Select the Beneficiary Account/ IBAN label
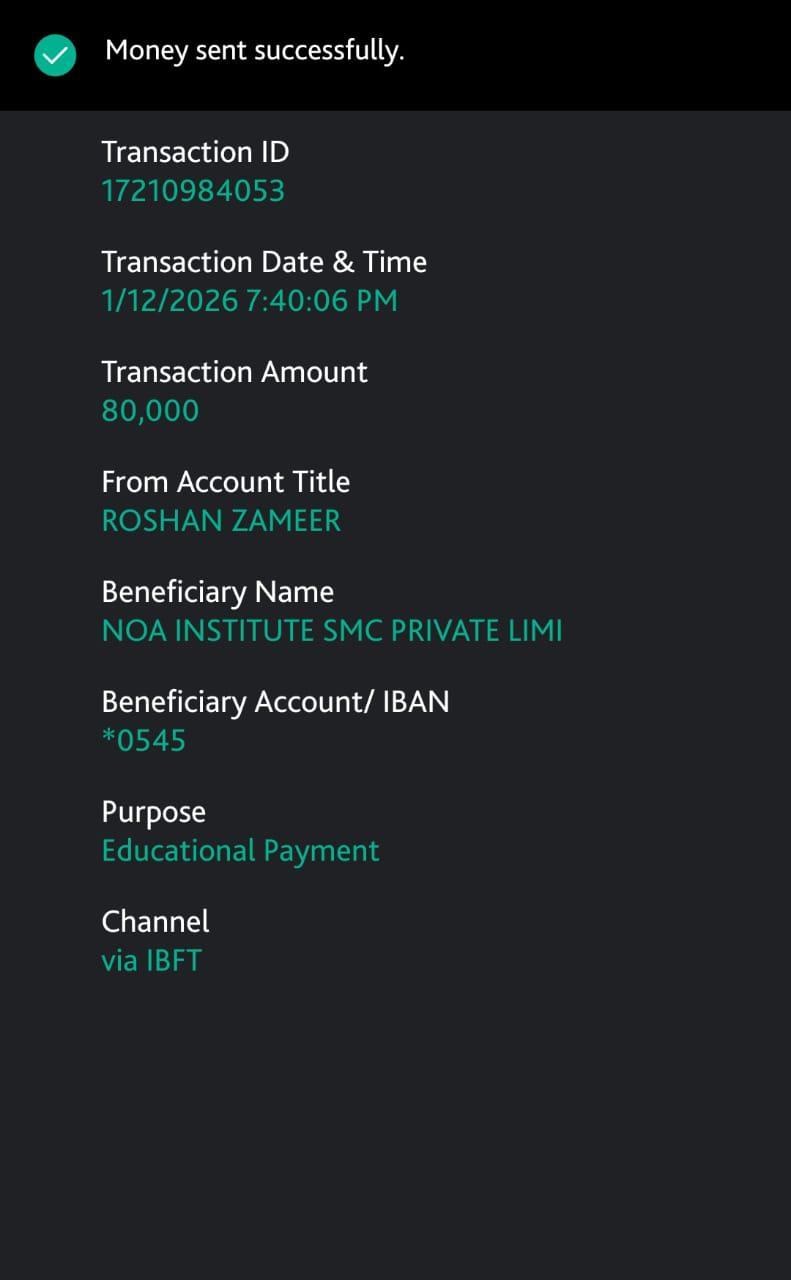 coord(275,702)
